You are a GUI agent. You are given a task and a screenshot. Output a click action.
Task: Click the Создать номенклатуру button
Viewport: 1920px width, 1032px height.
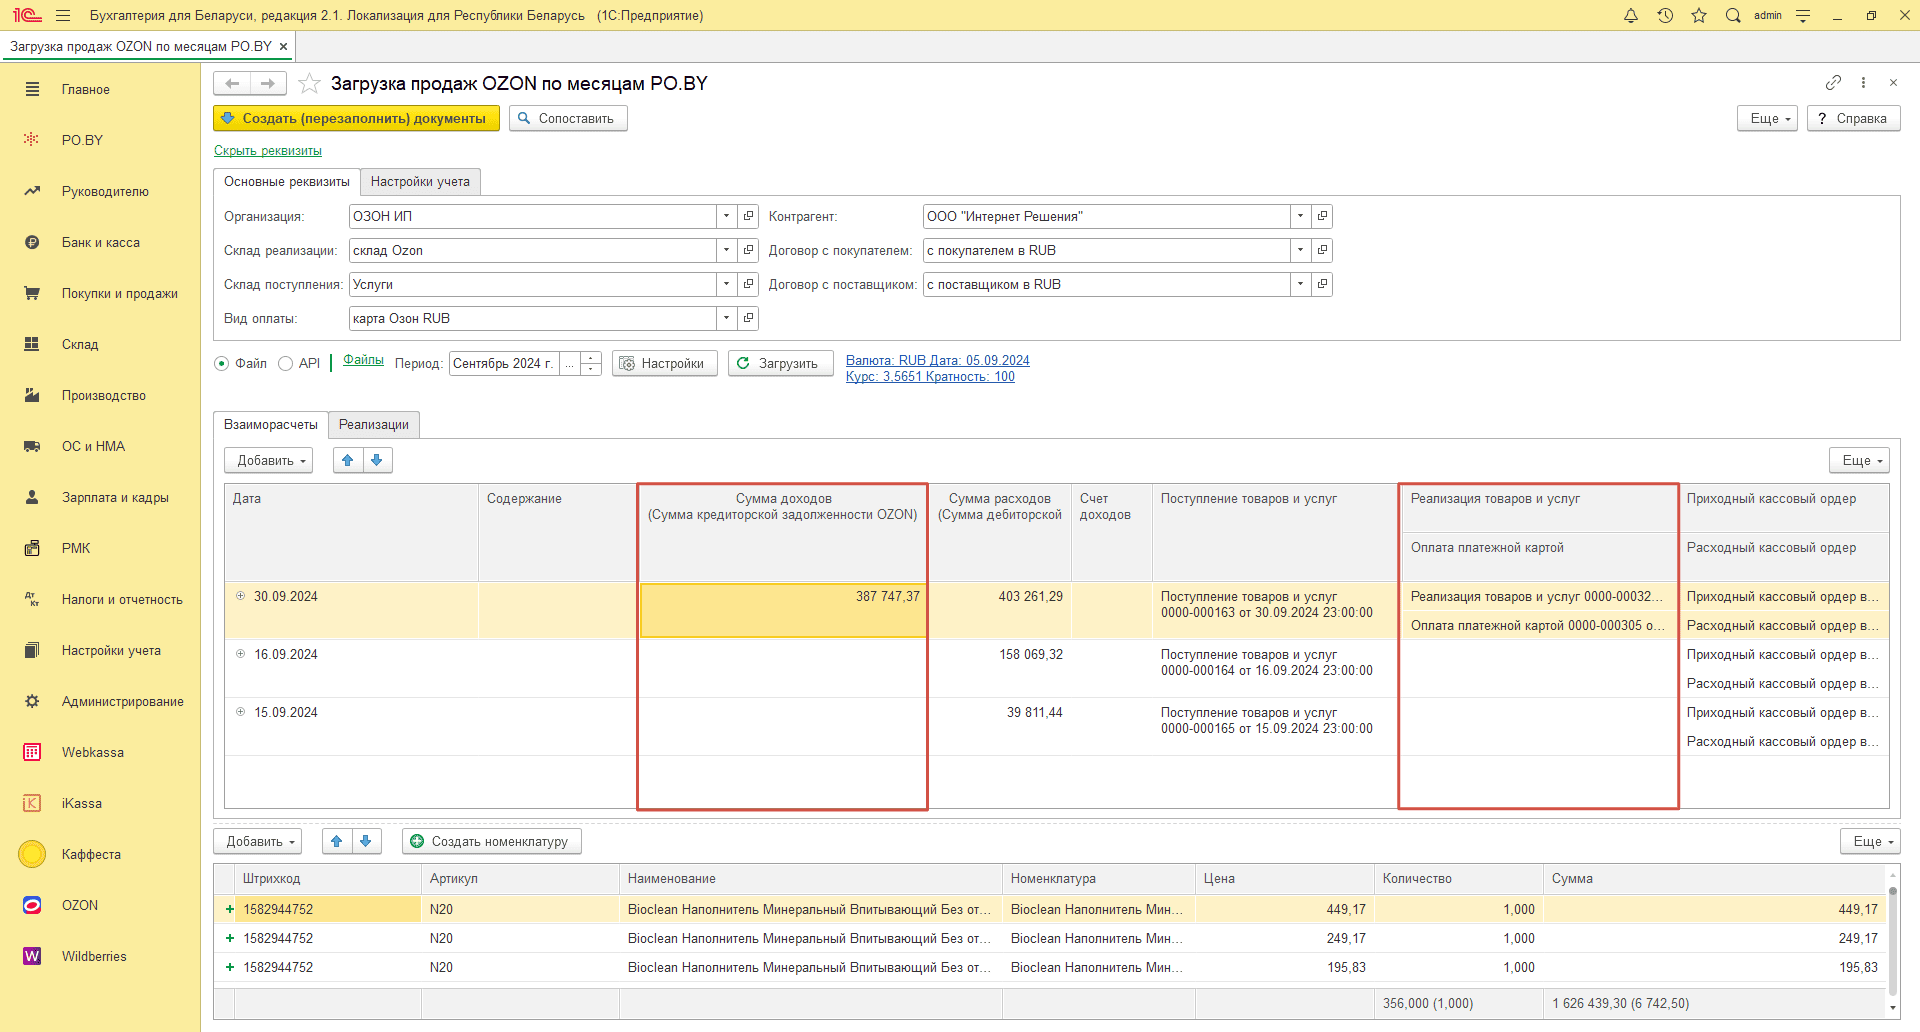492,841
